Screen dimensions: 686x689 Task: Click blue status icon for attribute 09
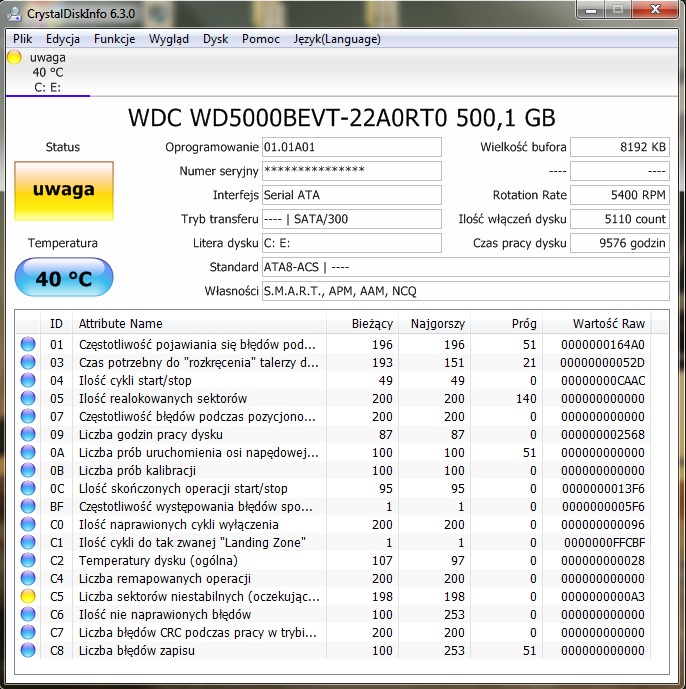click(x=28, y=434)
